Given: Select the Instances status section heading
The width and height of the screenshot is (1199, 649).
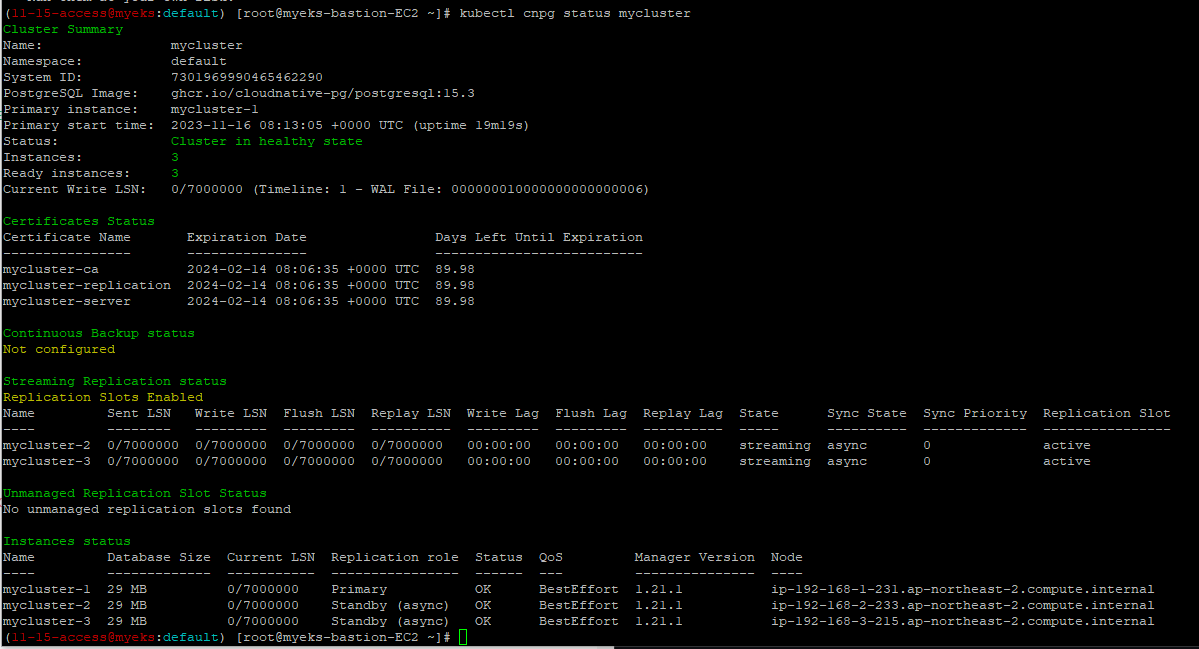Looking at the screenshot, I should coord(66,541).
